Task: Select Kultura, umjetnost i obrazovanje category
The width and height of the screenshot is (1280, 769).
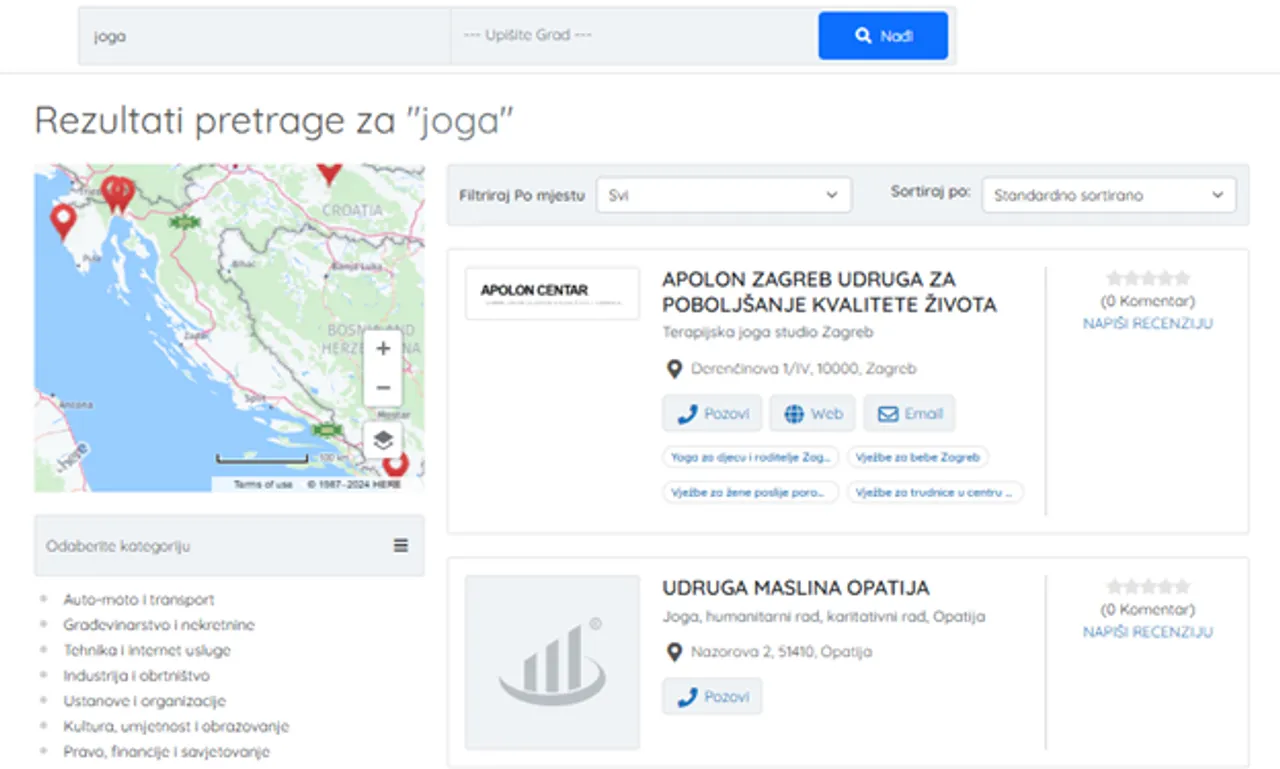Action: [x=176, y=726]
